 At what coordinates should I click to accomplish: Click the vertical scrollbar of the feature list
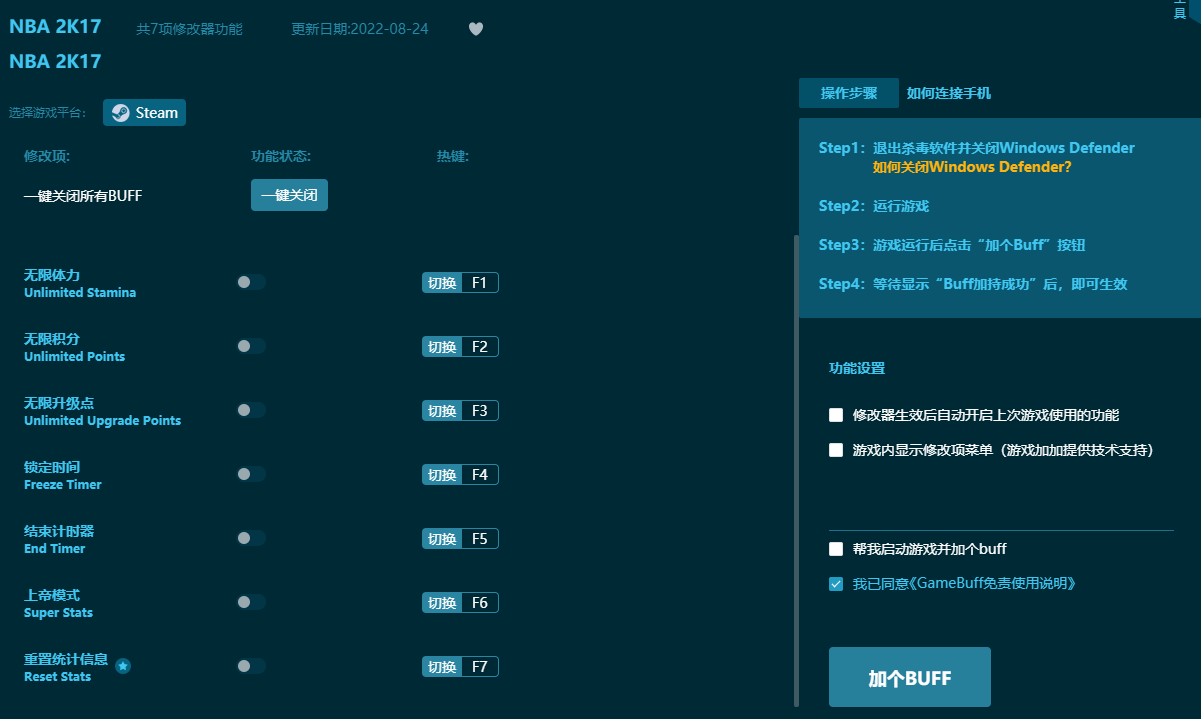(796, 470)
